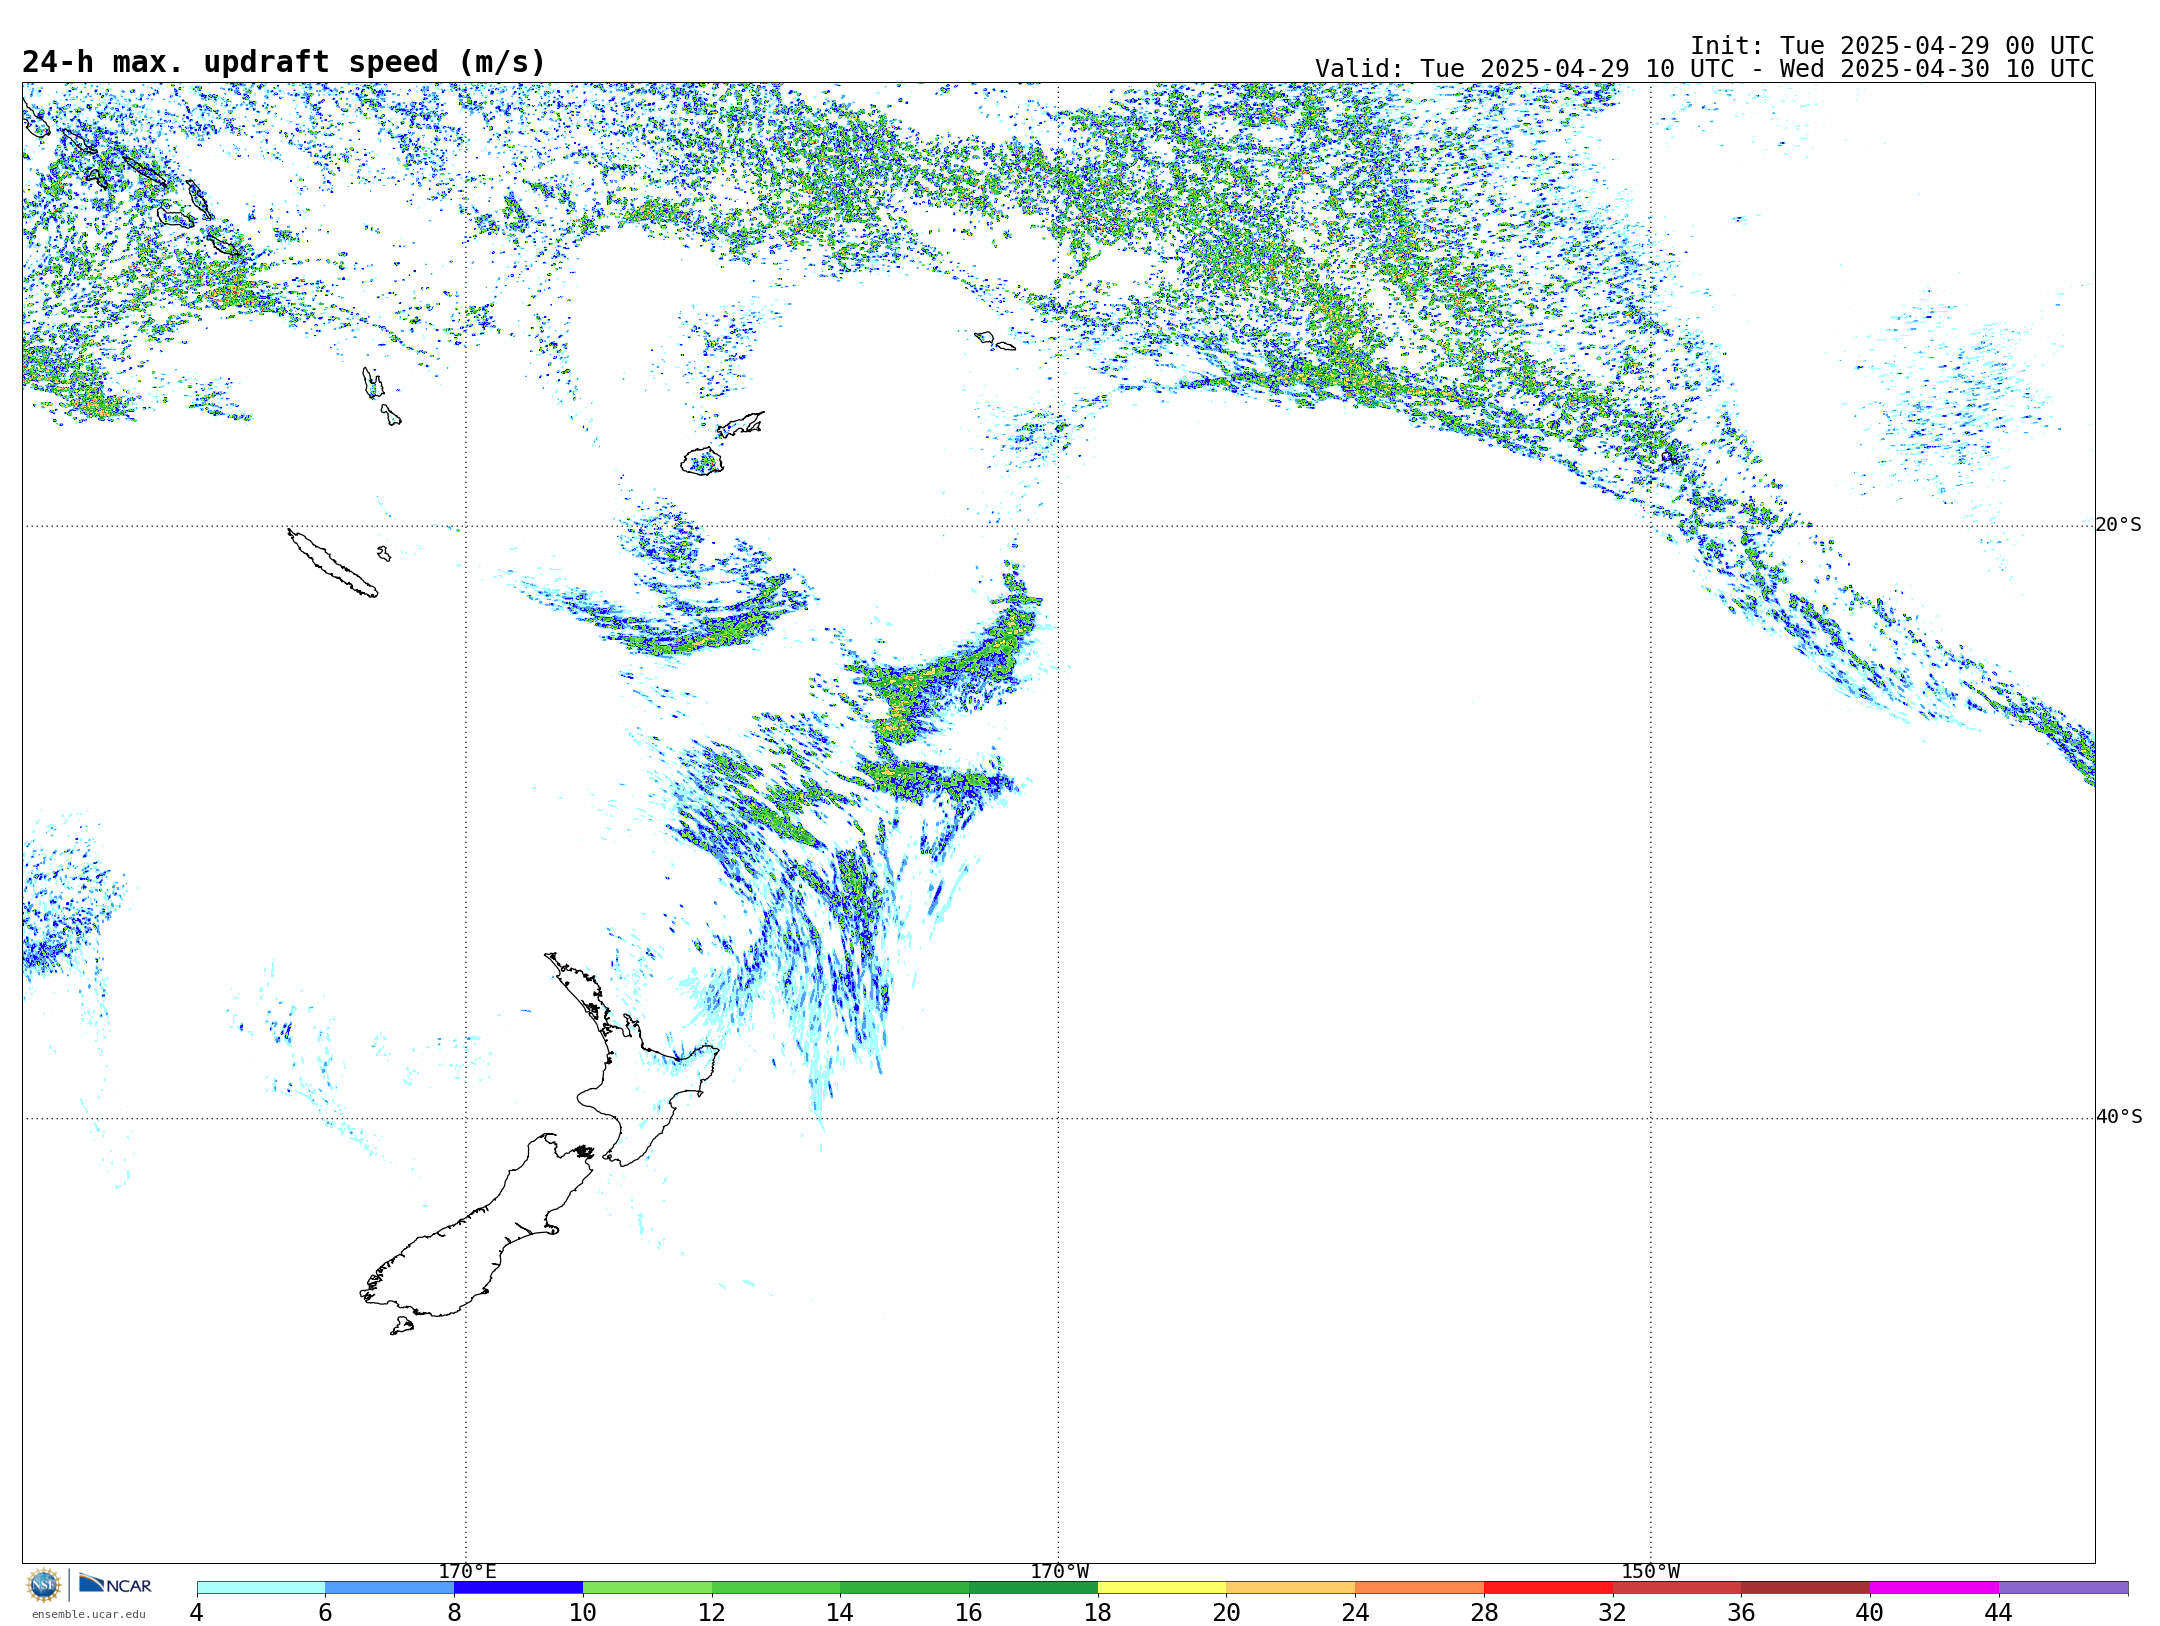This screenshot has width=2160, height=1626.
Task: Click the colorbar tick label 4
Action: pos(197,1612)
